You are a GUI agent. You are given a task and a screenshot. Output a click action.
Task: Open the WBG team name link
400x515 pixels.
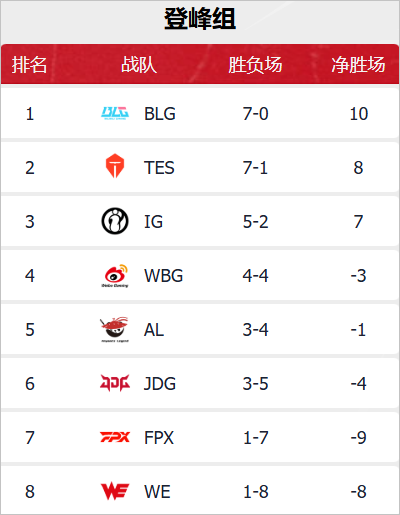[x=163, y=276]
